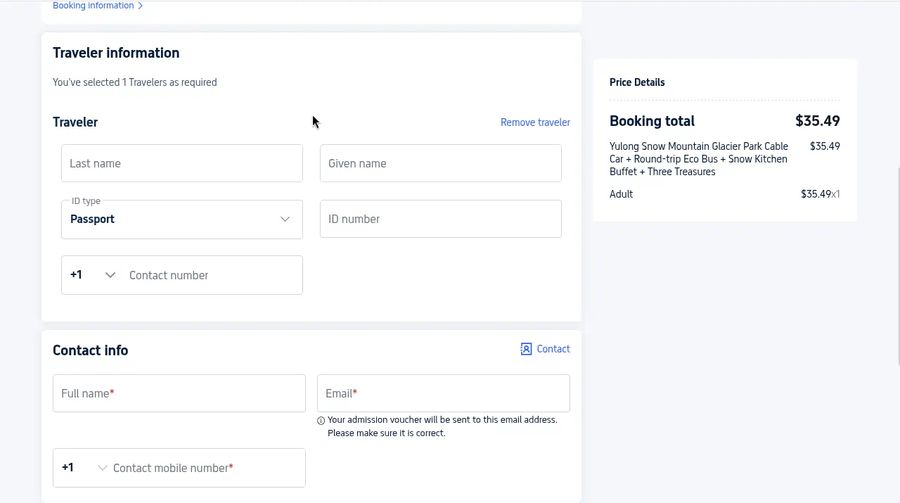
Task: Click the Price Details heading
Action: click(637, 82)
